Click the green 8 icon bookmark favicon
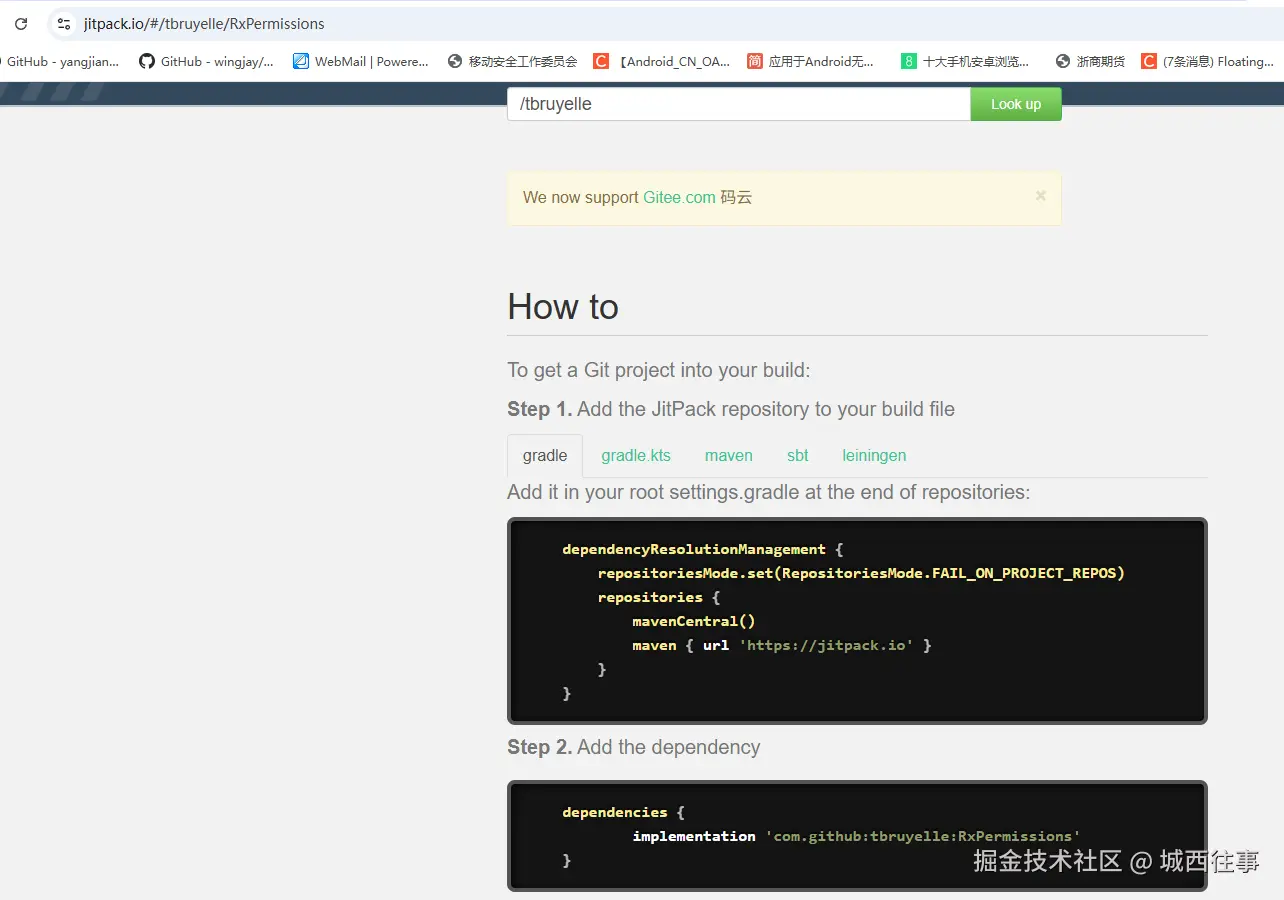The image size is (1284, 900). pyautogui.click(x=909, y=61)
